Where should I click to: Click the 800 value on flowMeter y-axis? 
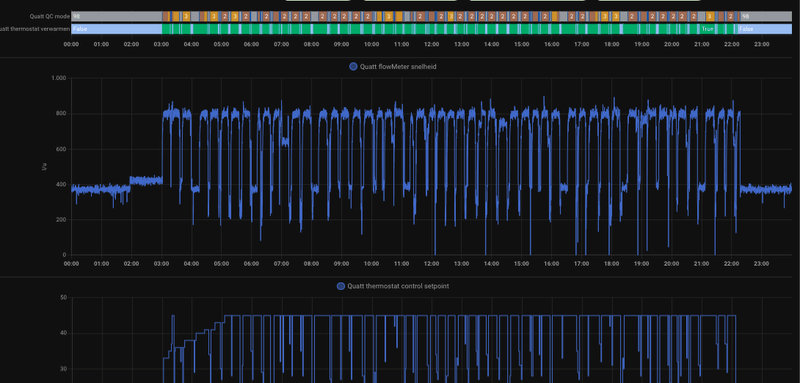click(62, 114)
